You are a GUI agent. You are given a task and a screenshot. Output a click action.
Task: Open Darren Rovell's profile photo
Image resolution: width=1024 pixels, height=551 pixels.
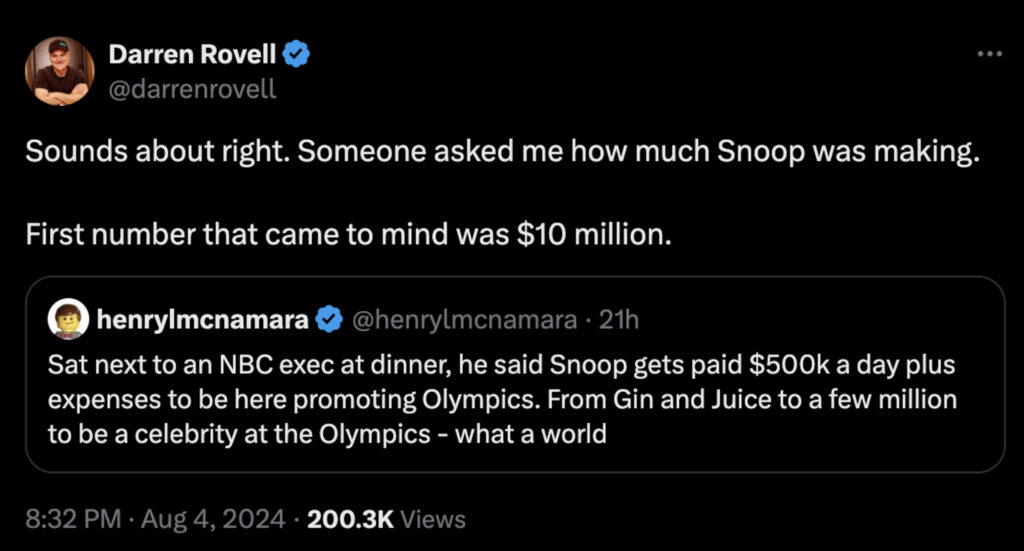[x=59, y=71]
